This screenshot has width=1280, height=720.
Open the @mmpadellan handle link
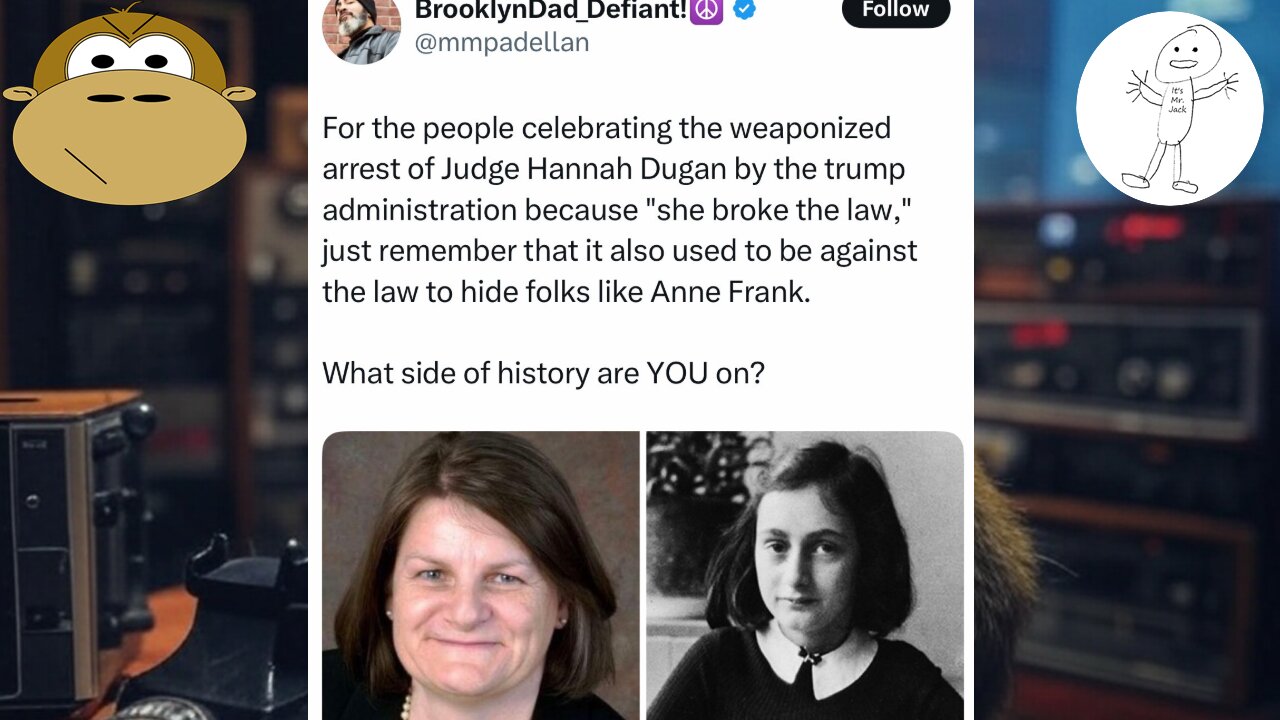pyautogui.click(x=502, y=42)
